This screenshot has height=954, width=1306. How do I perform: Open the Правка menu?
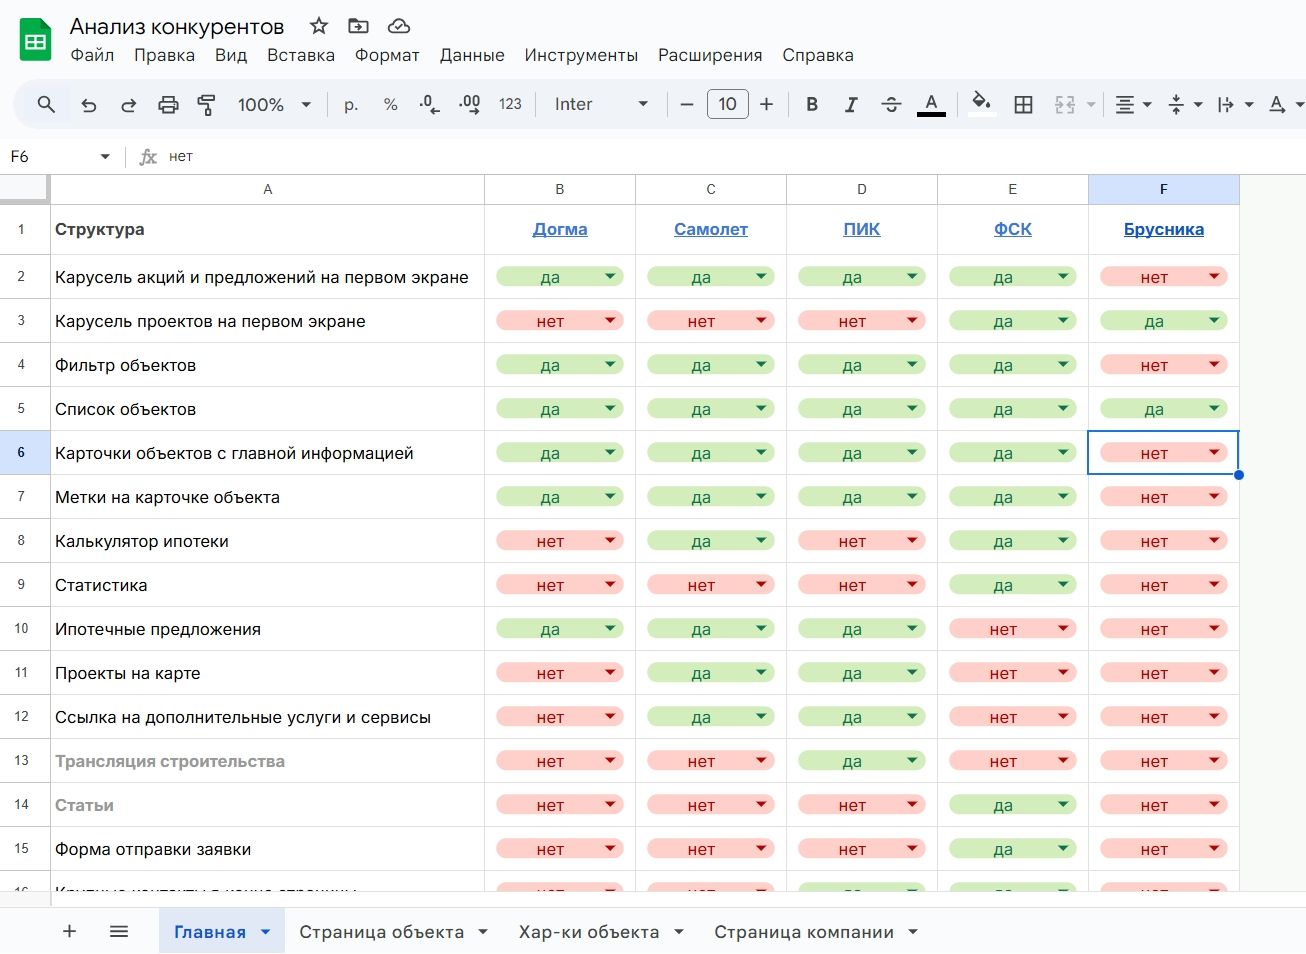pyautogui.click(x=164, y=55)
